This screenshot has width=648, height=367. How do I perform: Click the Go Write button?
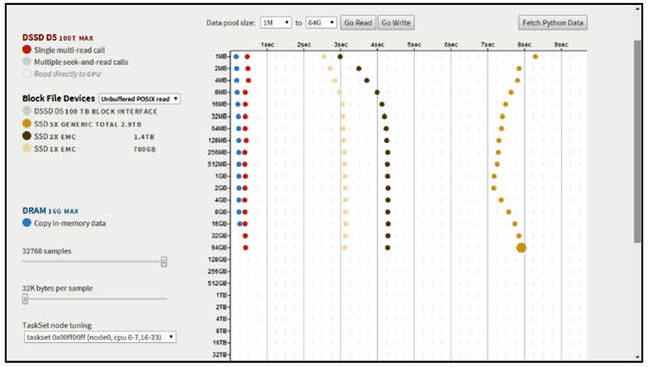point(396,23)
